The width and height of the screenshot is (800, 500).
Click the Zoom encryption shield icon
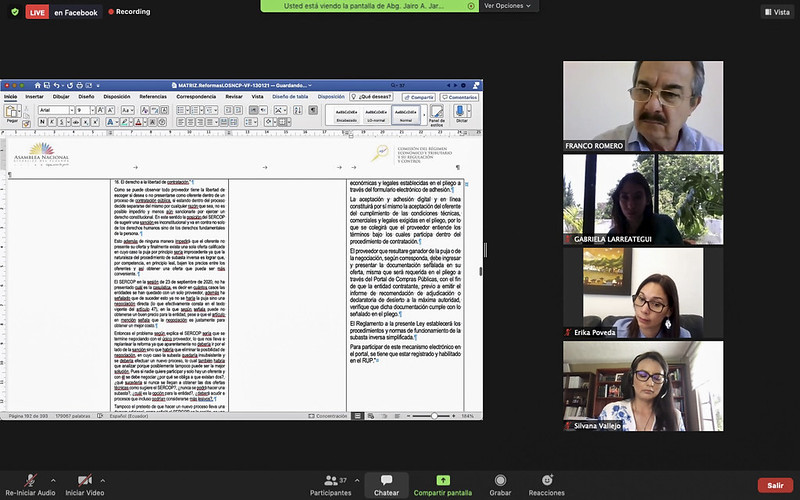15,12
